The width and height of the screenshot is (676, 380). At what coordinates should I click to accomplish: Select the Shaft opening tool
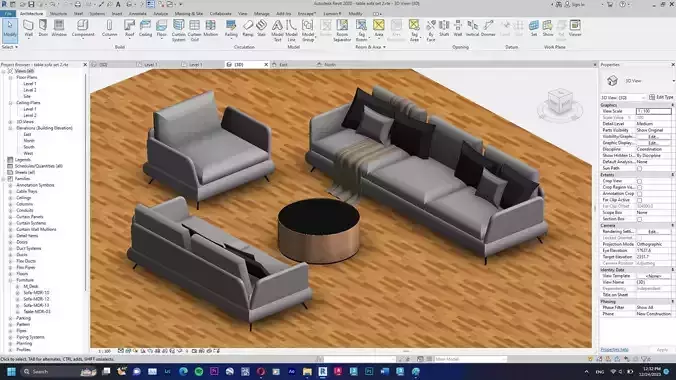tap(444, 28)
